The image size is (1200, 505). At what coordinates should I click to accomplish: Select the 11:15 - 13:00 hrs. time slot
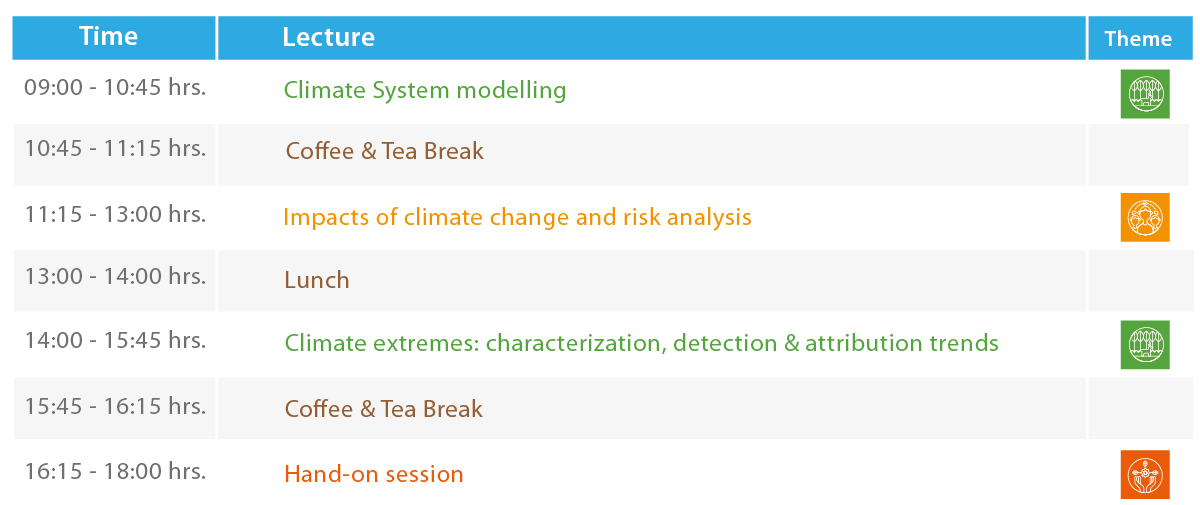[x=115, y=213]
